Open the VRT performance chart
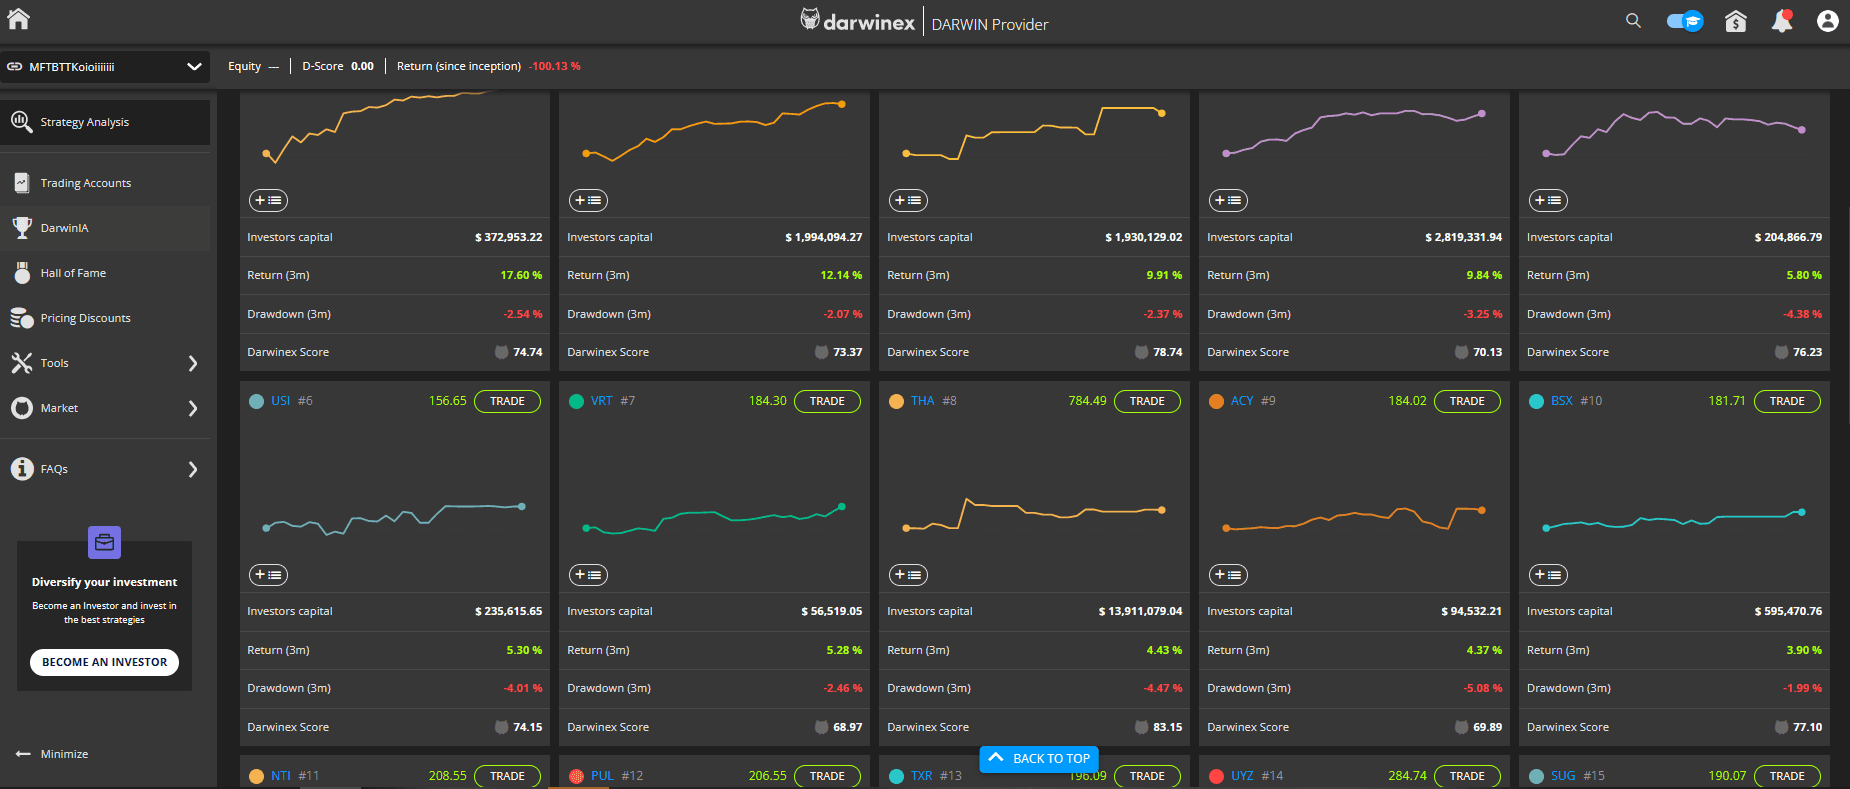The width and height of the screenshot is (1850, 789). pos(714,518)
